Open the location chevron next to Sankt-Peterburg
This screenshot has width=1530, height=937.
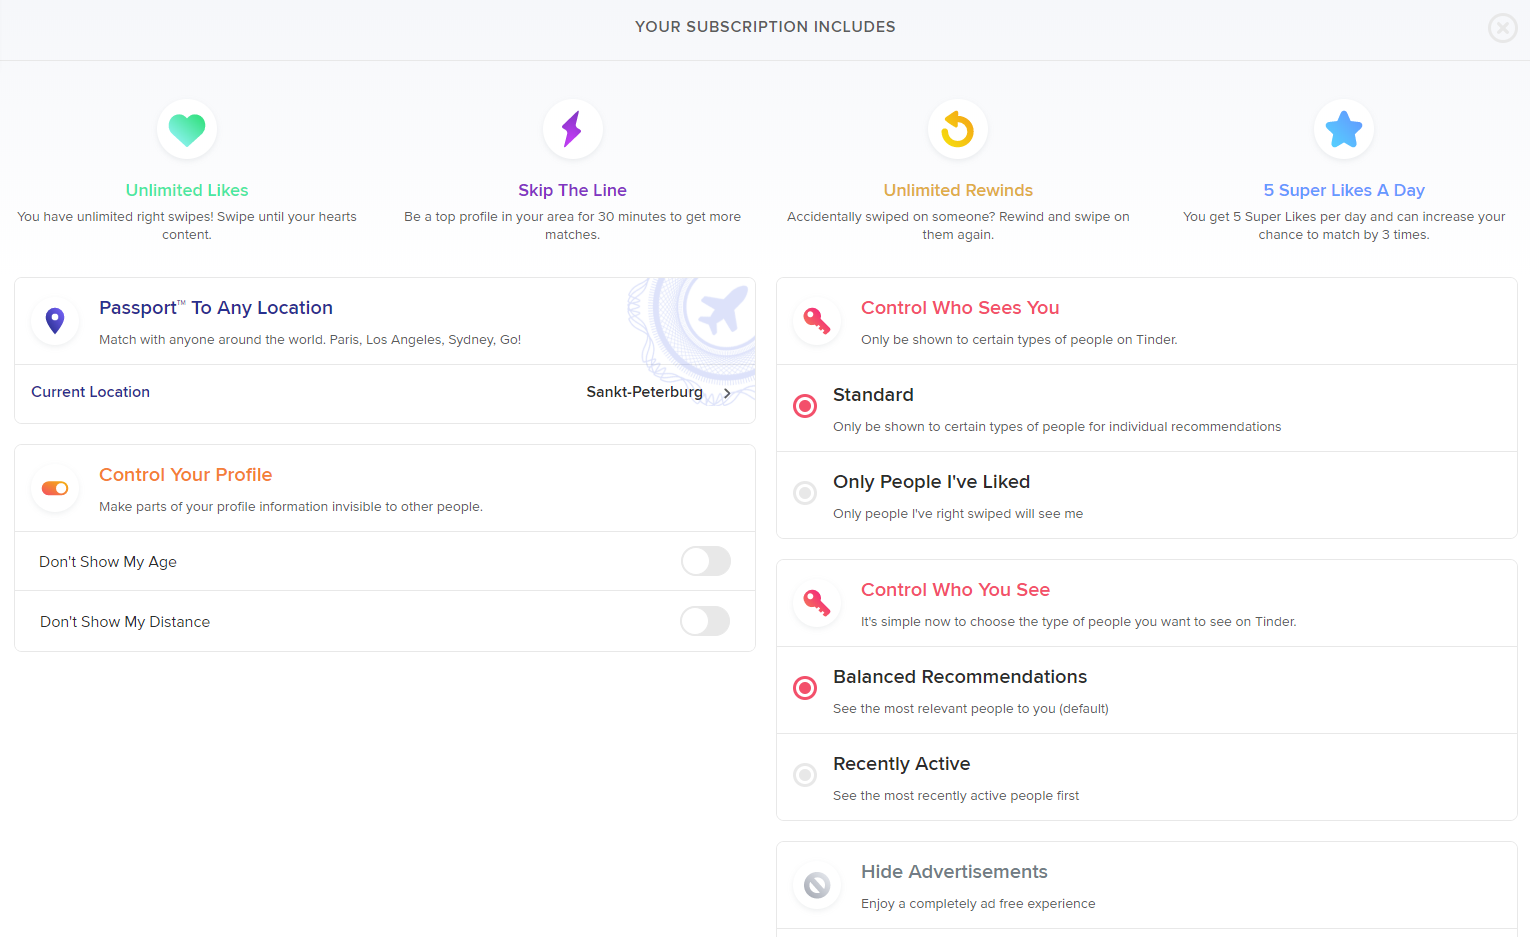(727, 393)
